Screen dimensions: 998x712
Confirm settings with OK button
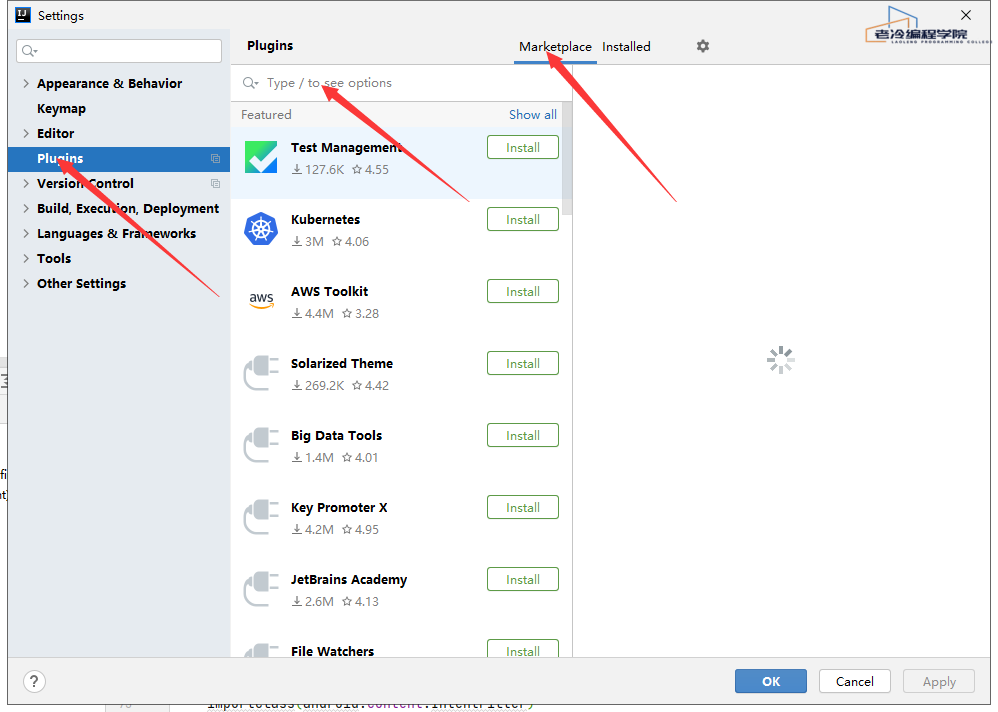tap(771, 681)
